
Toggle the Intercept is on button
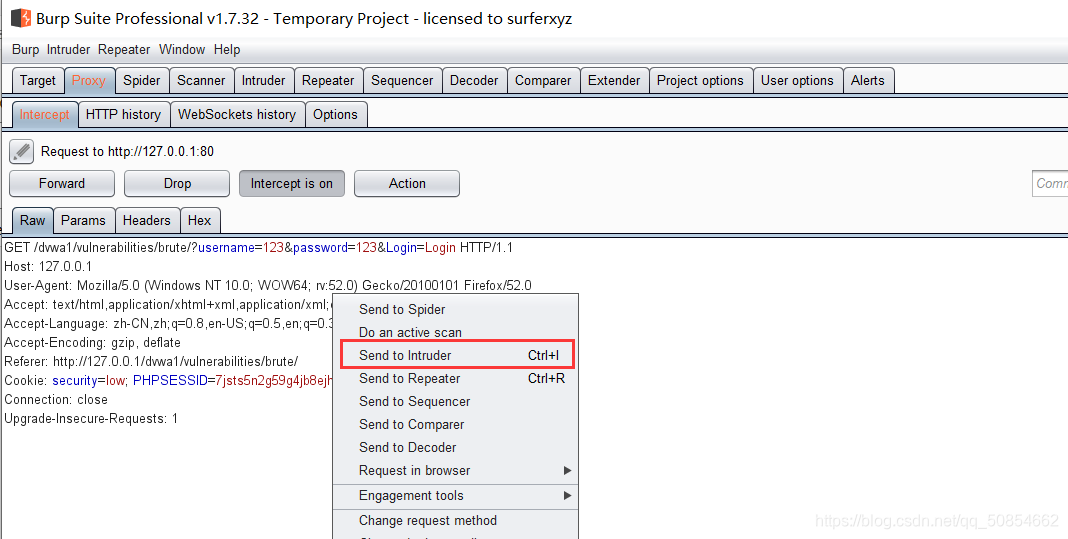coord(292,183)
